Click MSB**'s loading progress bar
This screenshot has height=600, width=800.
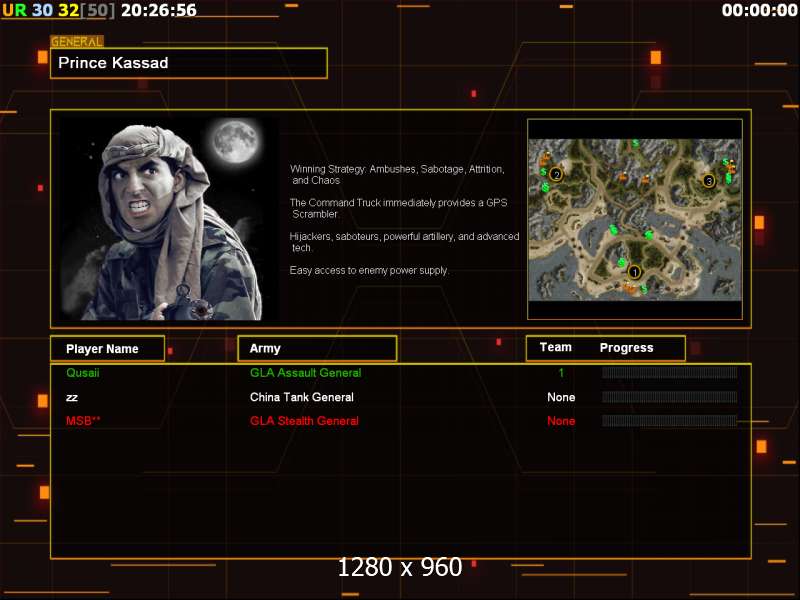[x=669, y=420]
